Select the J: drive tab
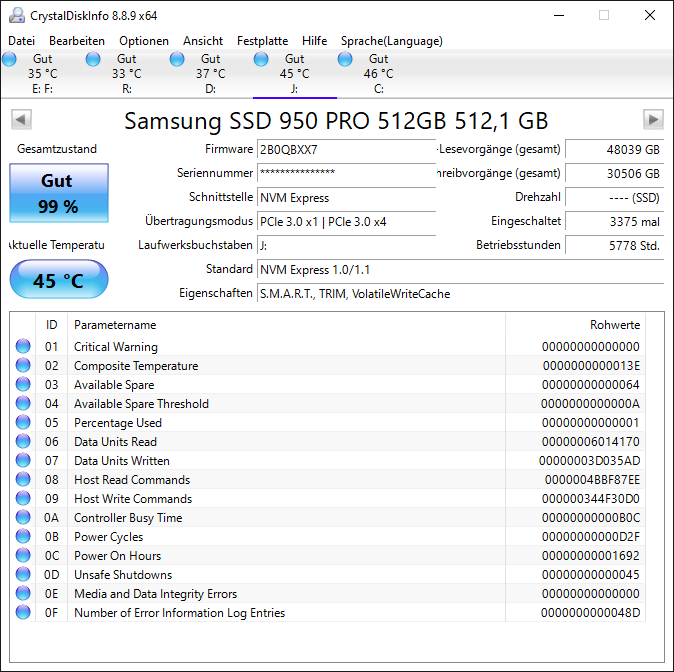This screenshot has width=674, height=672. pyautogui.click(x=294, y=74)
